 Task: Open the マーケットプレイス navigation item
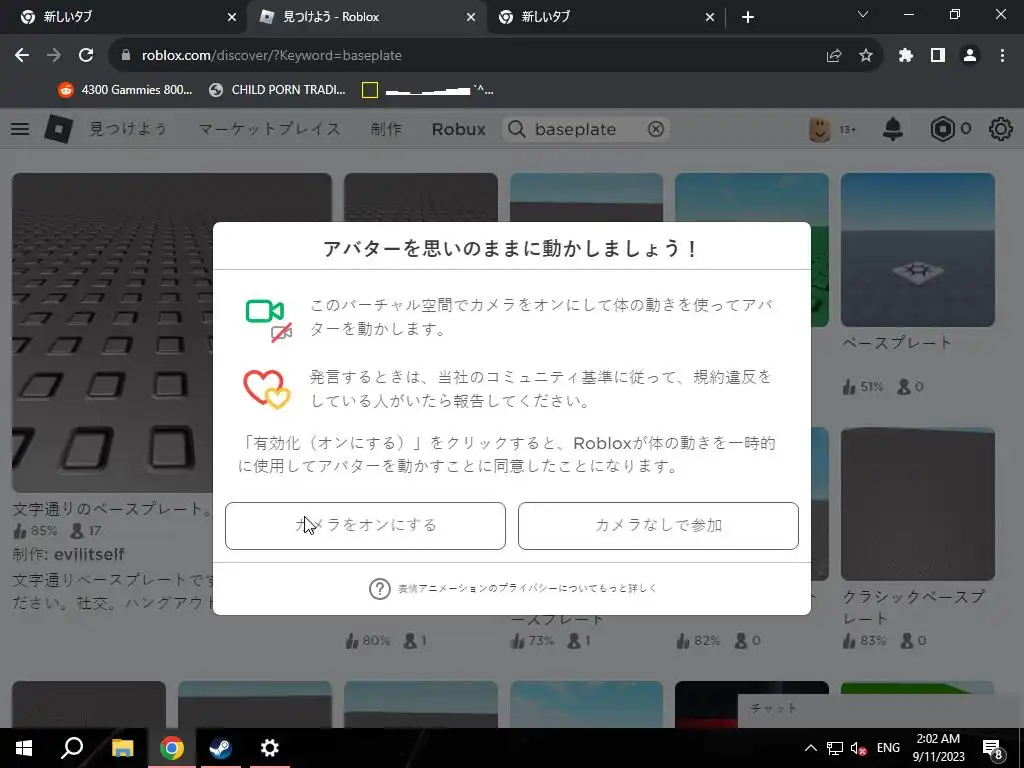[x=270, y=129]
